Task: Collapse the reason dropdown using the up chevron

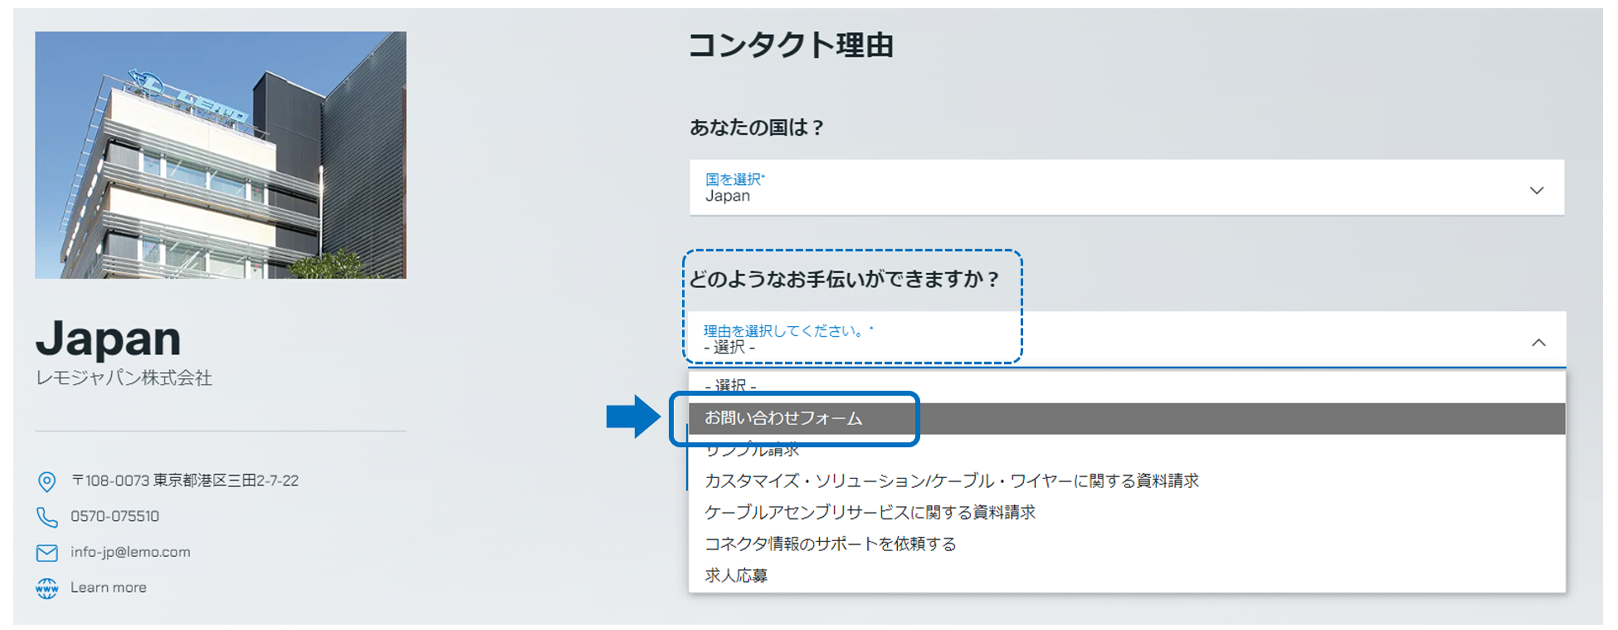Action: 1538,343
